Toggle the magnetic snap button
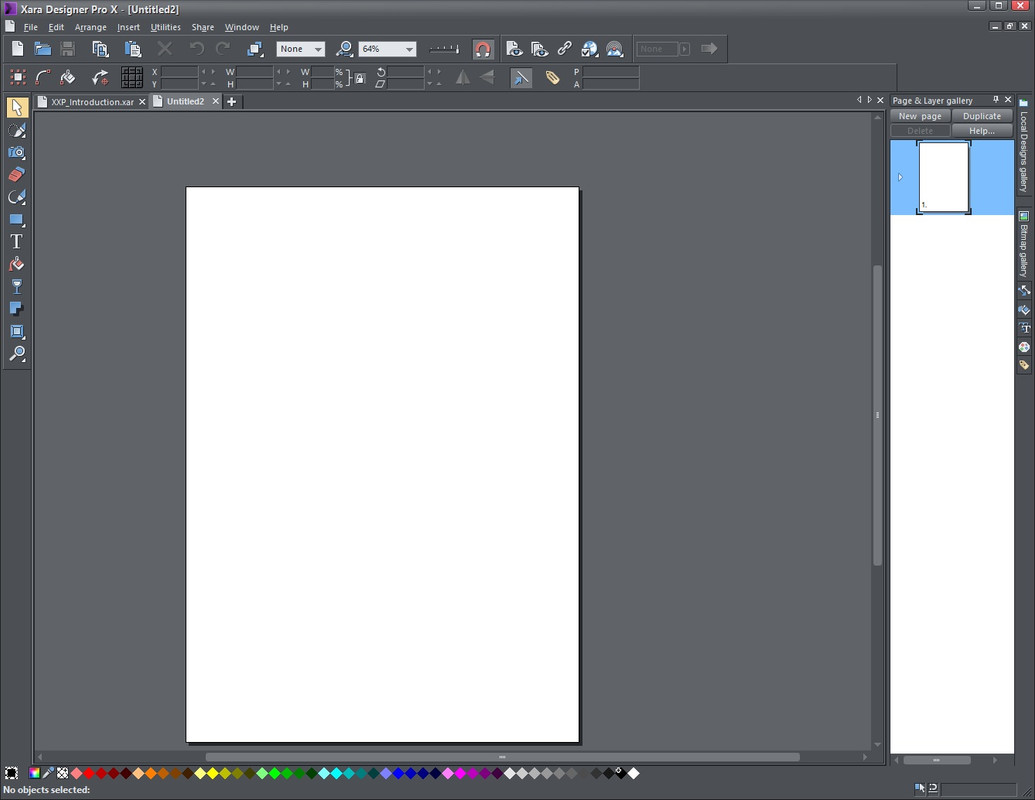This screenshot has width=1035, height=800. tap(483, 49)
